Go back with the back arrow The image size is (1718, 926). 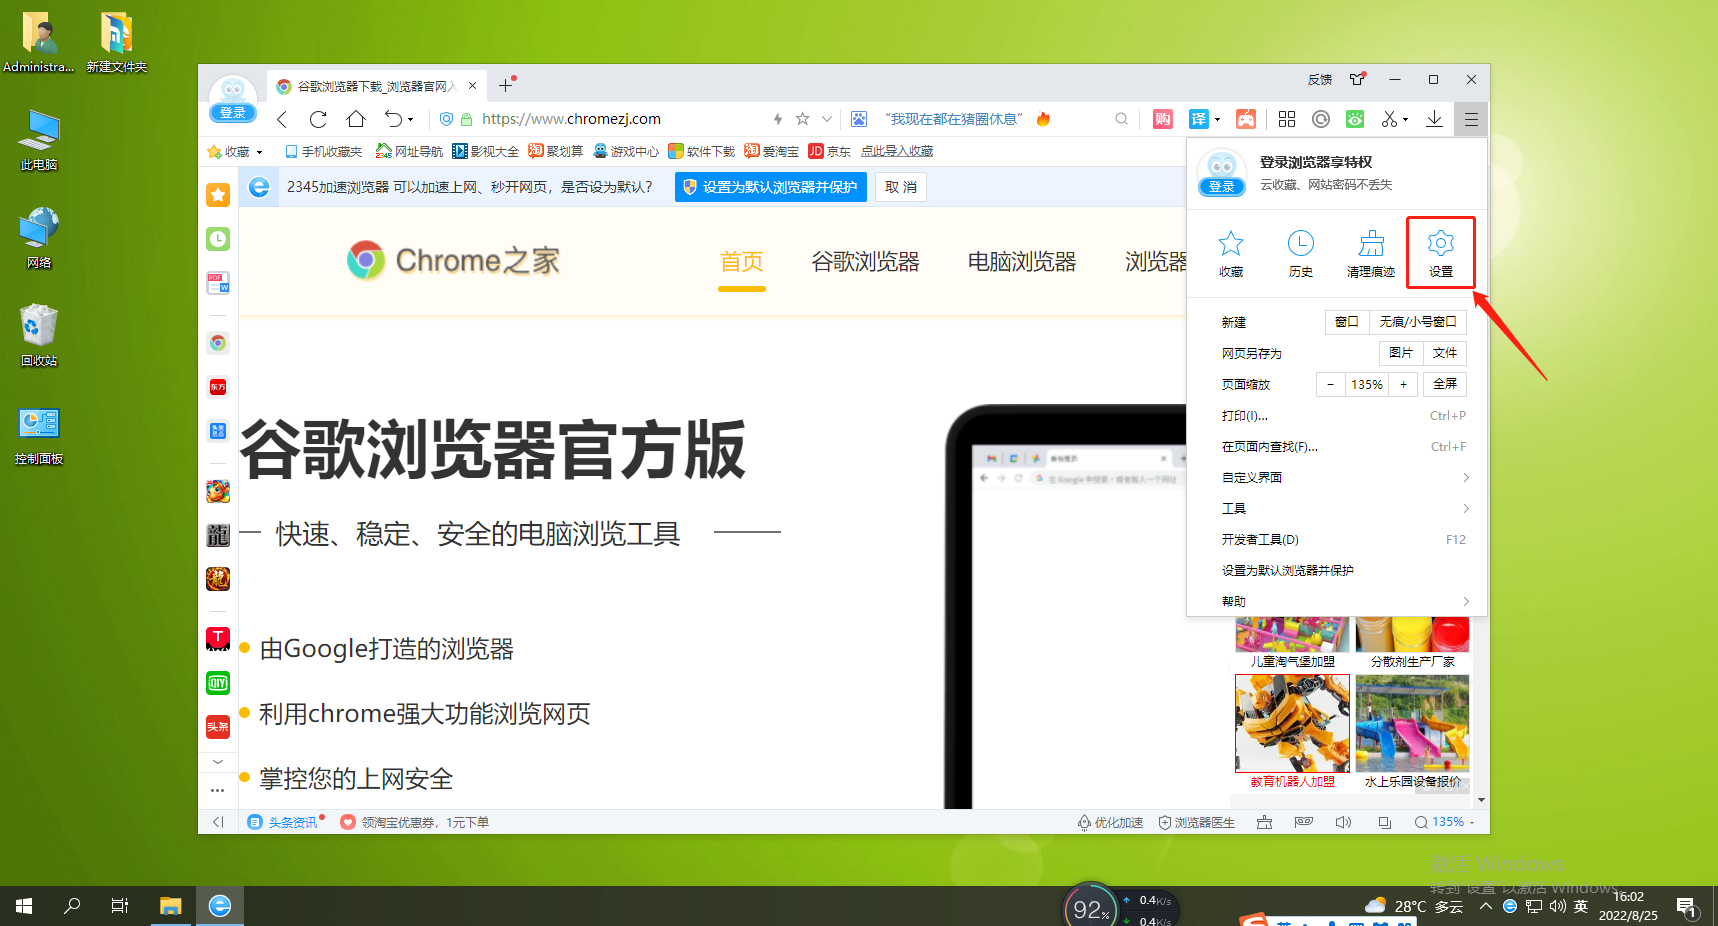tap(282, 119)
